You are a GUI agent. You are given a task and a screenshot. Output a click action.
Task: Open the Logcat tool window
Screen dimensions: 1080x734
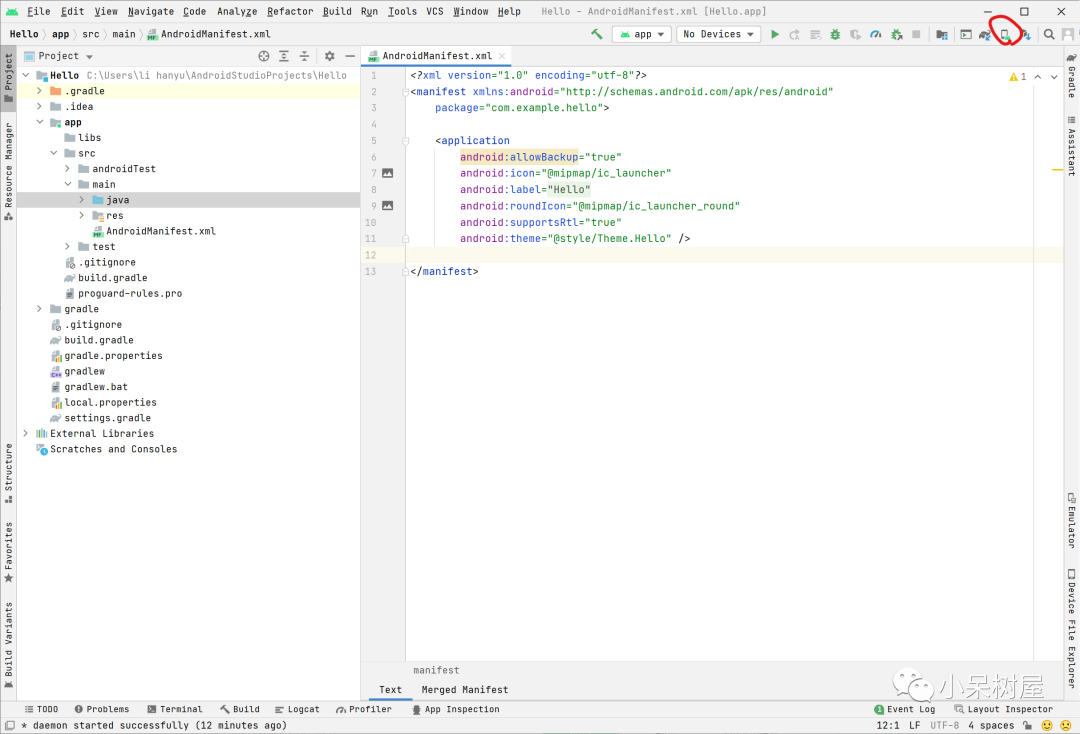point(296,709)
